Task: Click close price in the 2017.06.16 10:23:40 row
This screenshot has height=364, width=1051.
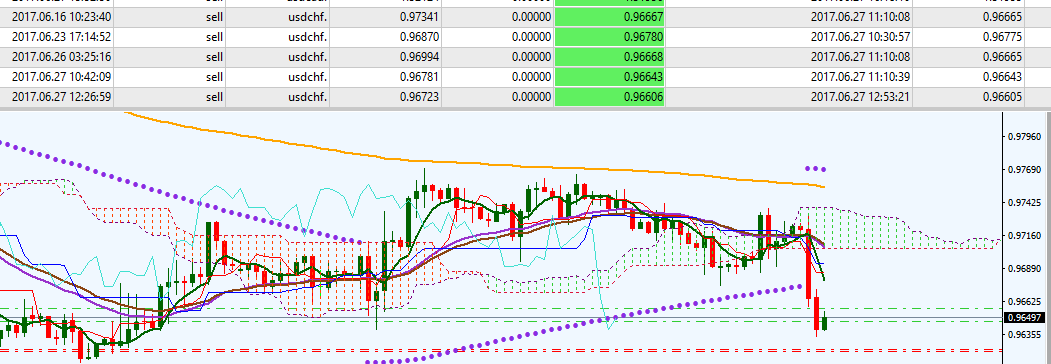Action: click(x=1003, y=16)
